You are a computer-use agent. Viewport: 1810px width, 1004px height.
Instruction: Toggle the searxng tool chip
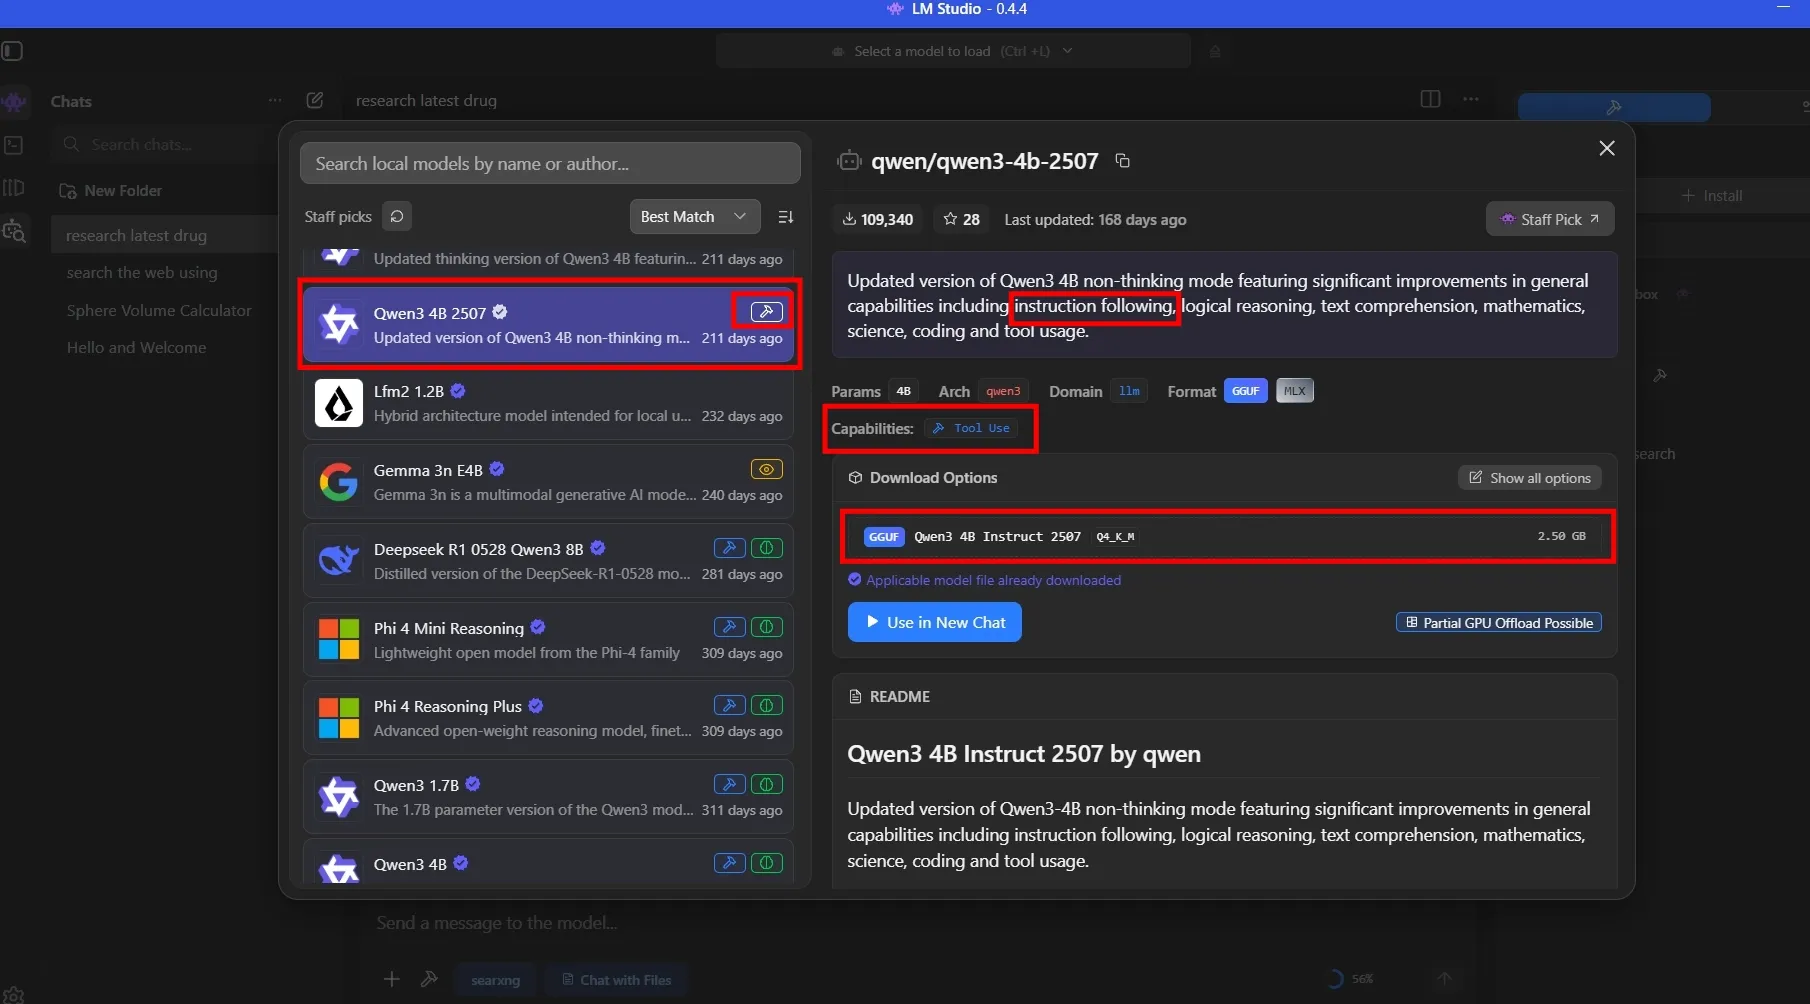(495, 980)
